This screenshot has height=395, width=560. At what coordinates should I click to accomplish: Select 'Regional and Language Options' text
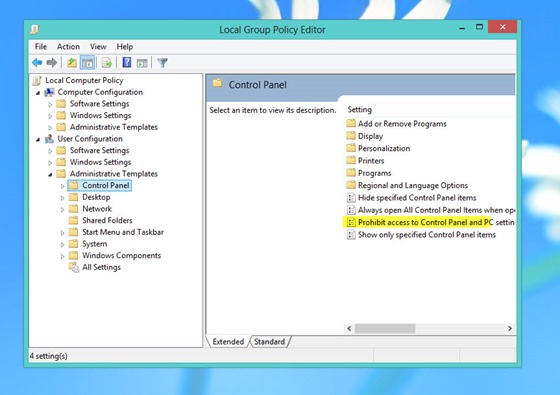413,185
